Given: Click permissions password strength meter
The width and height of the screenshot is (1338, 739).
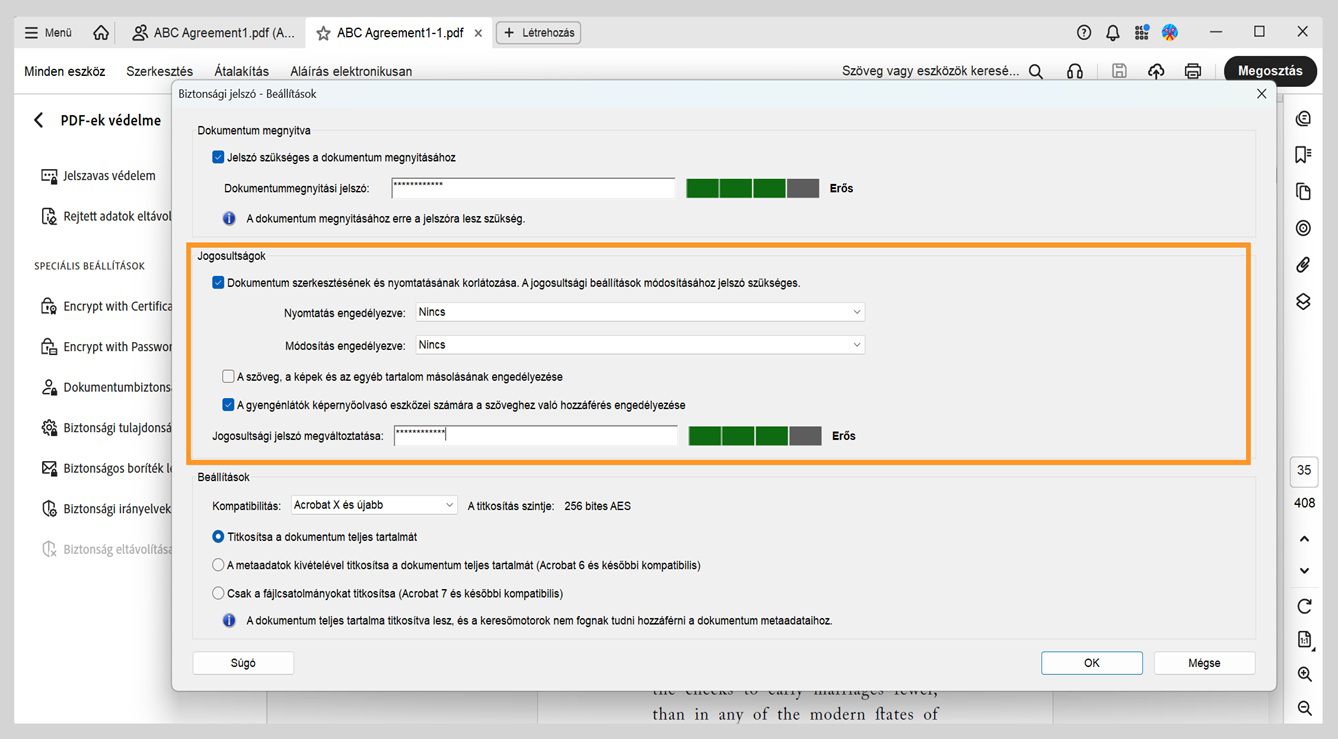Looking at the screenshot, I should coord(755,435).
